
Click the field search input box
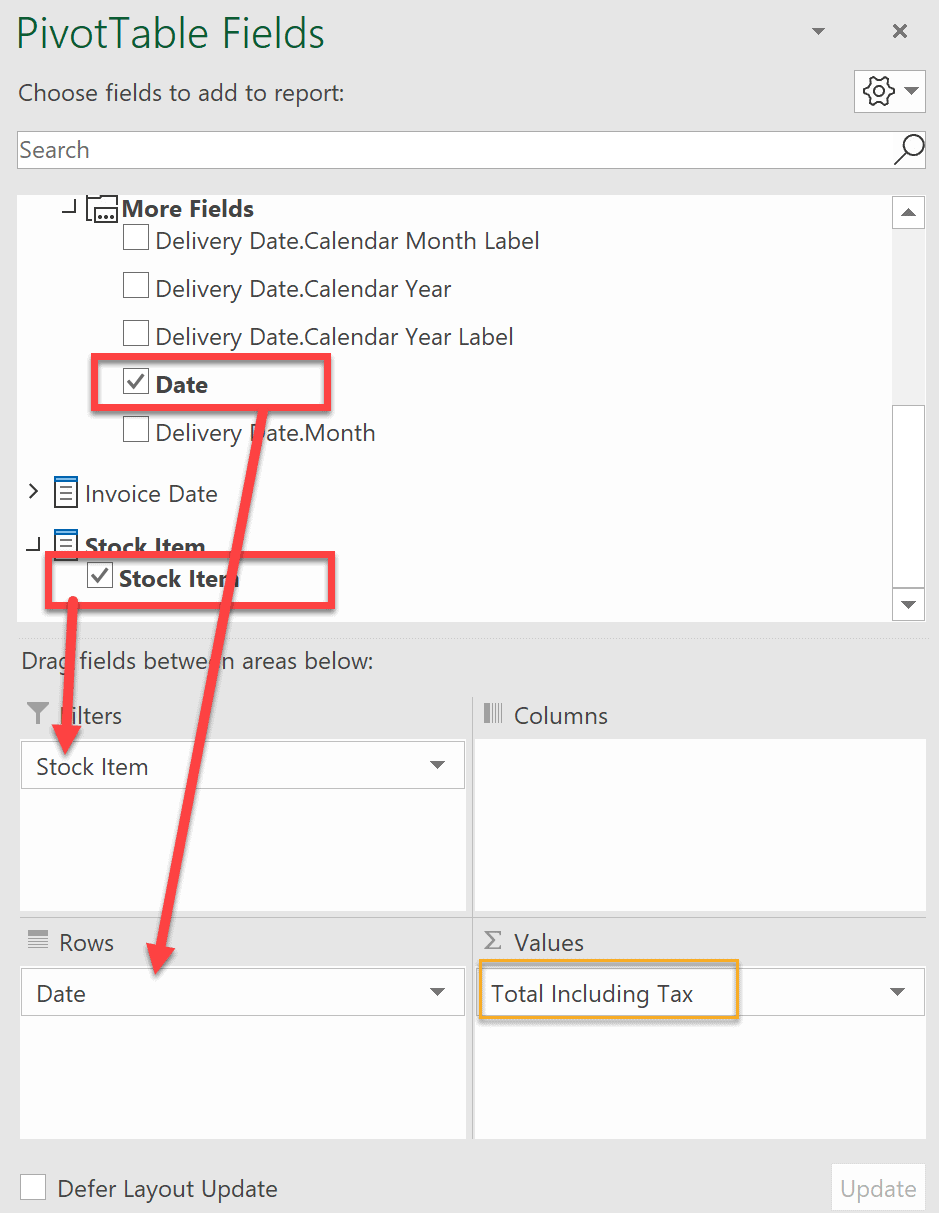(450, 150)
